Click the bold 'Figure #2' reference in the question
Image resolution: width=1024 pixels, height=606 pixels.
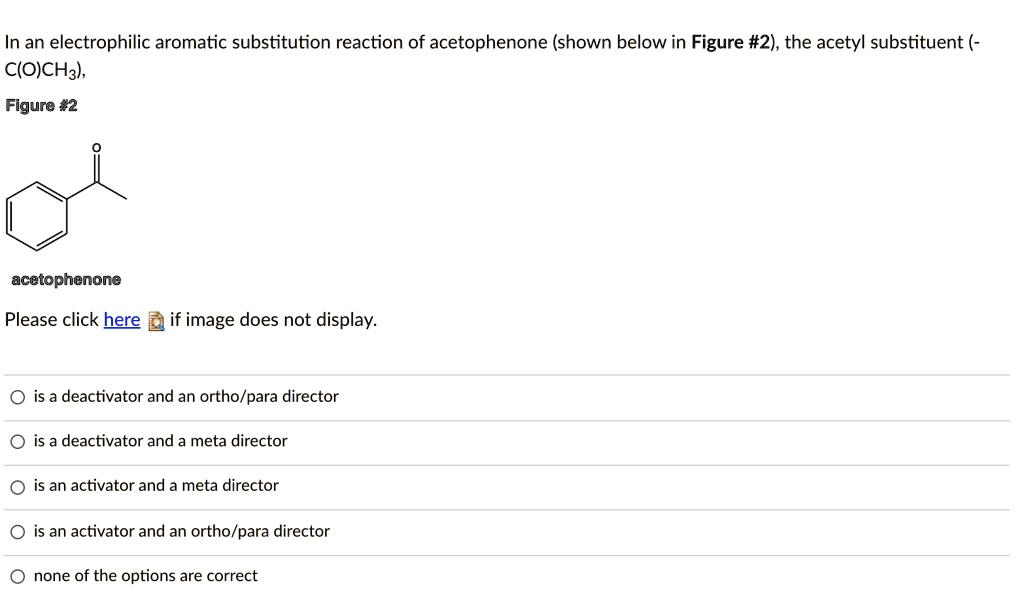(730, 42)
